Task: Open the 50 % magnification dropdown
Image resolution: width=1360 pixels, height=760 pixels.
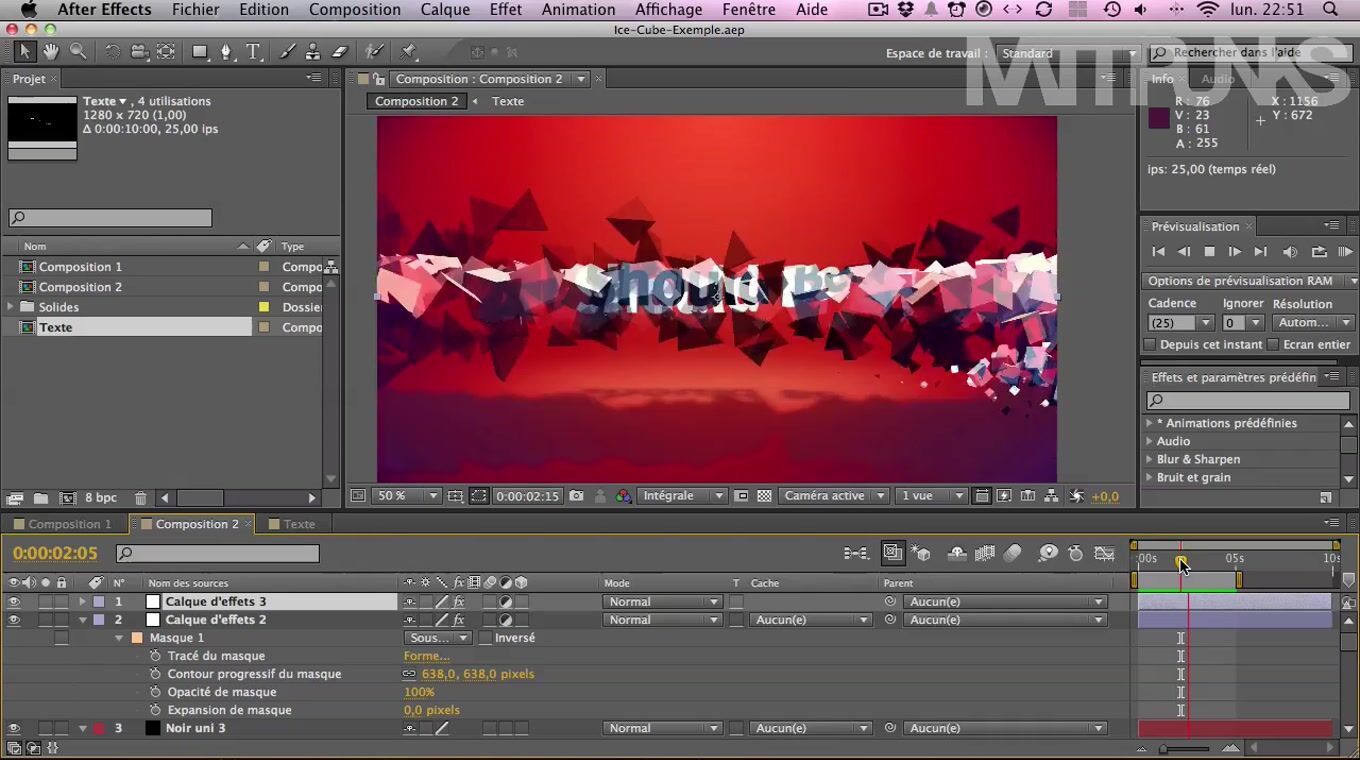Action: [x=408, y=496]
